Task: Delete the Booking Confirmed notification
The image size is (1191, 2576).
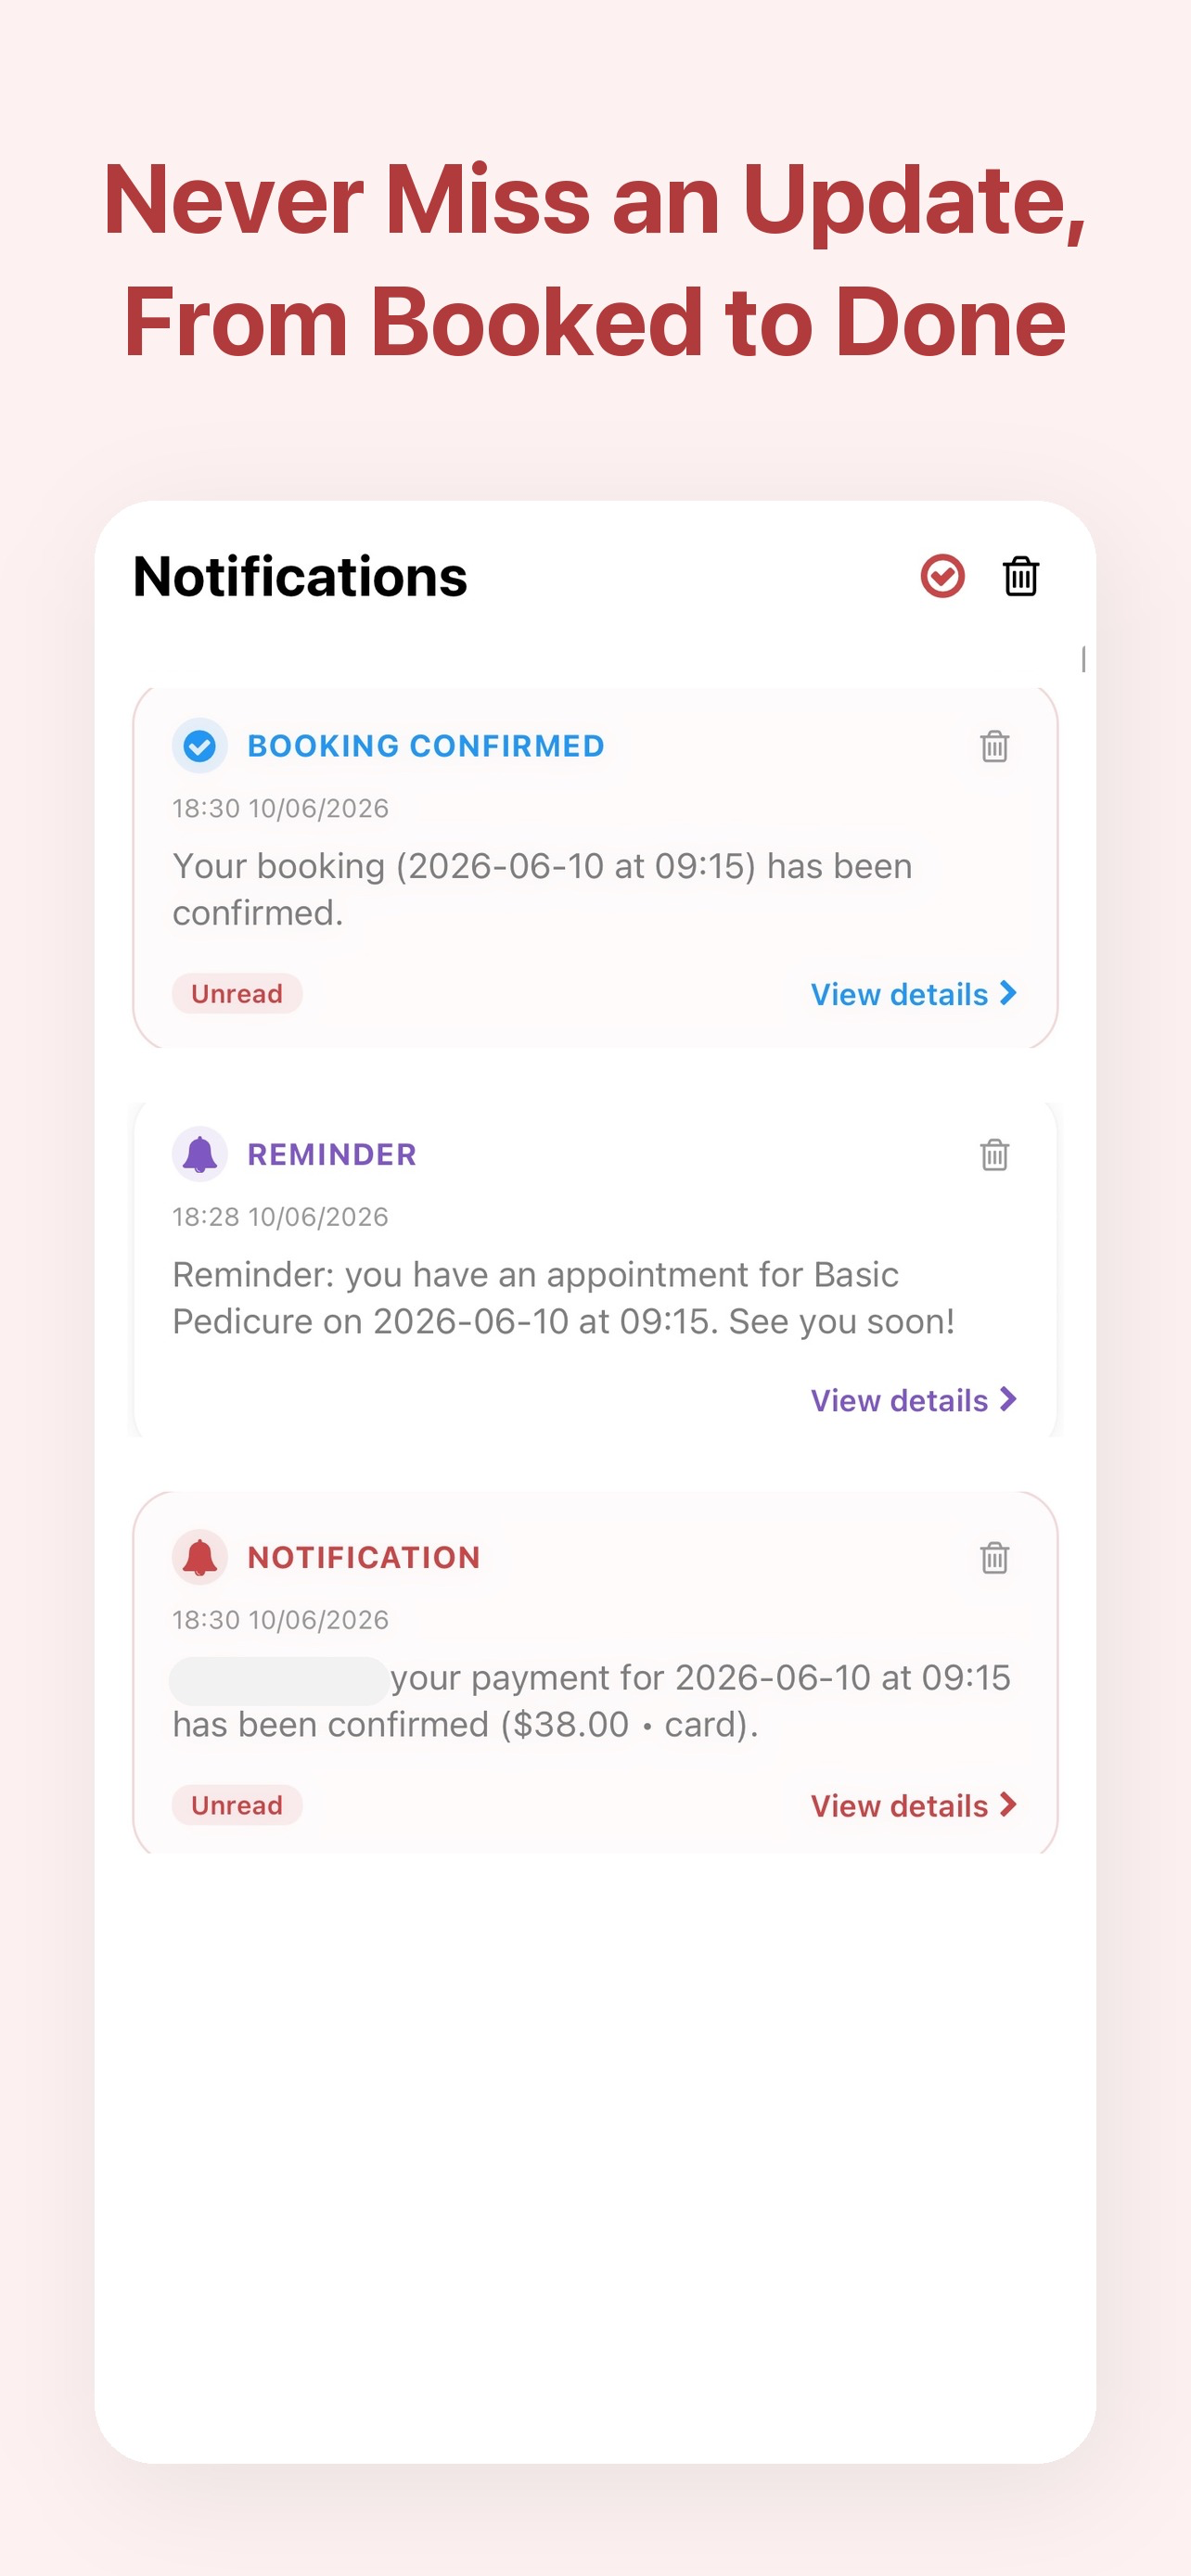Action: click(994, 746)
